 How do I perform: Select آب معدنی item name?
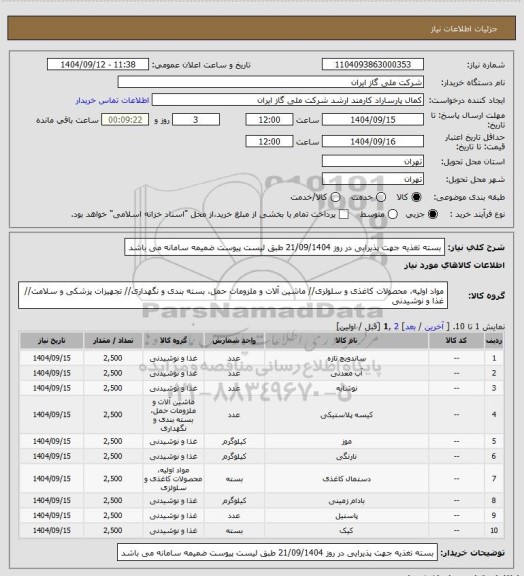[346, 373]
